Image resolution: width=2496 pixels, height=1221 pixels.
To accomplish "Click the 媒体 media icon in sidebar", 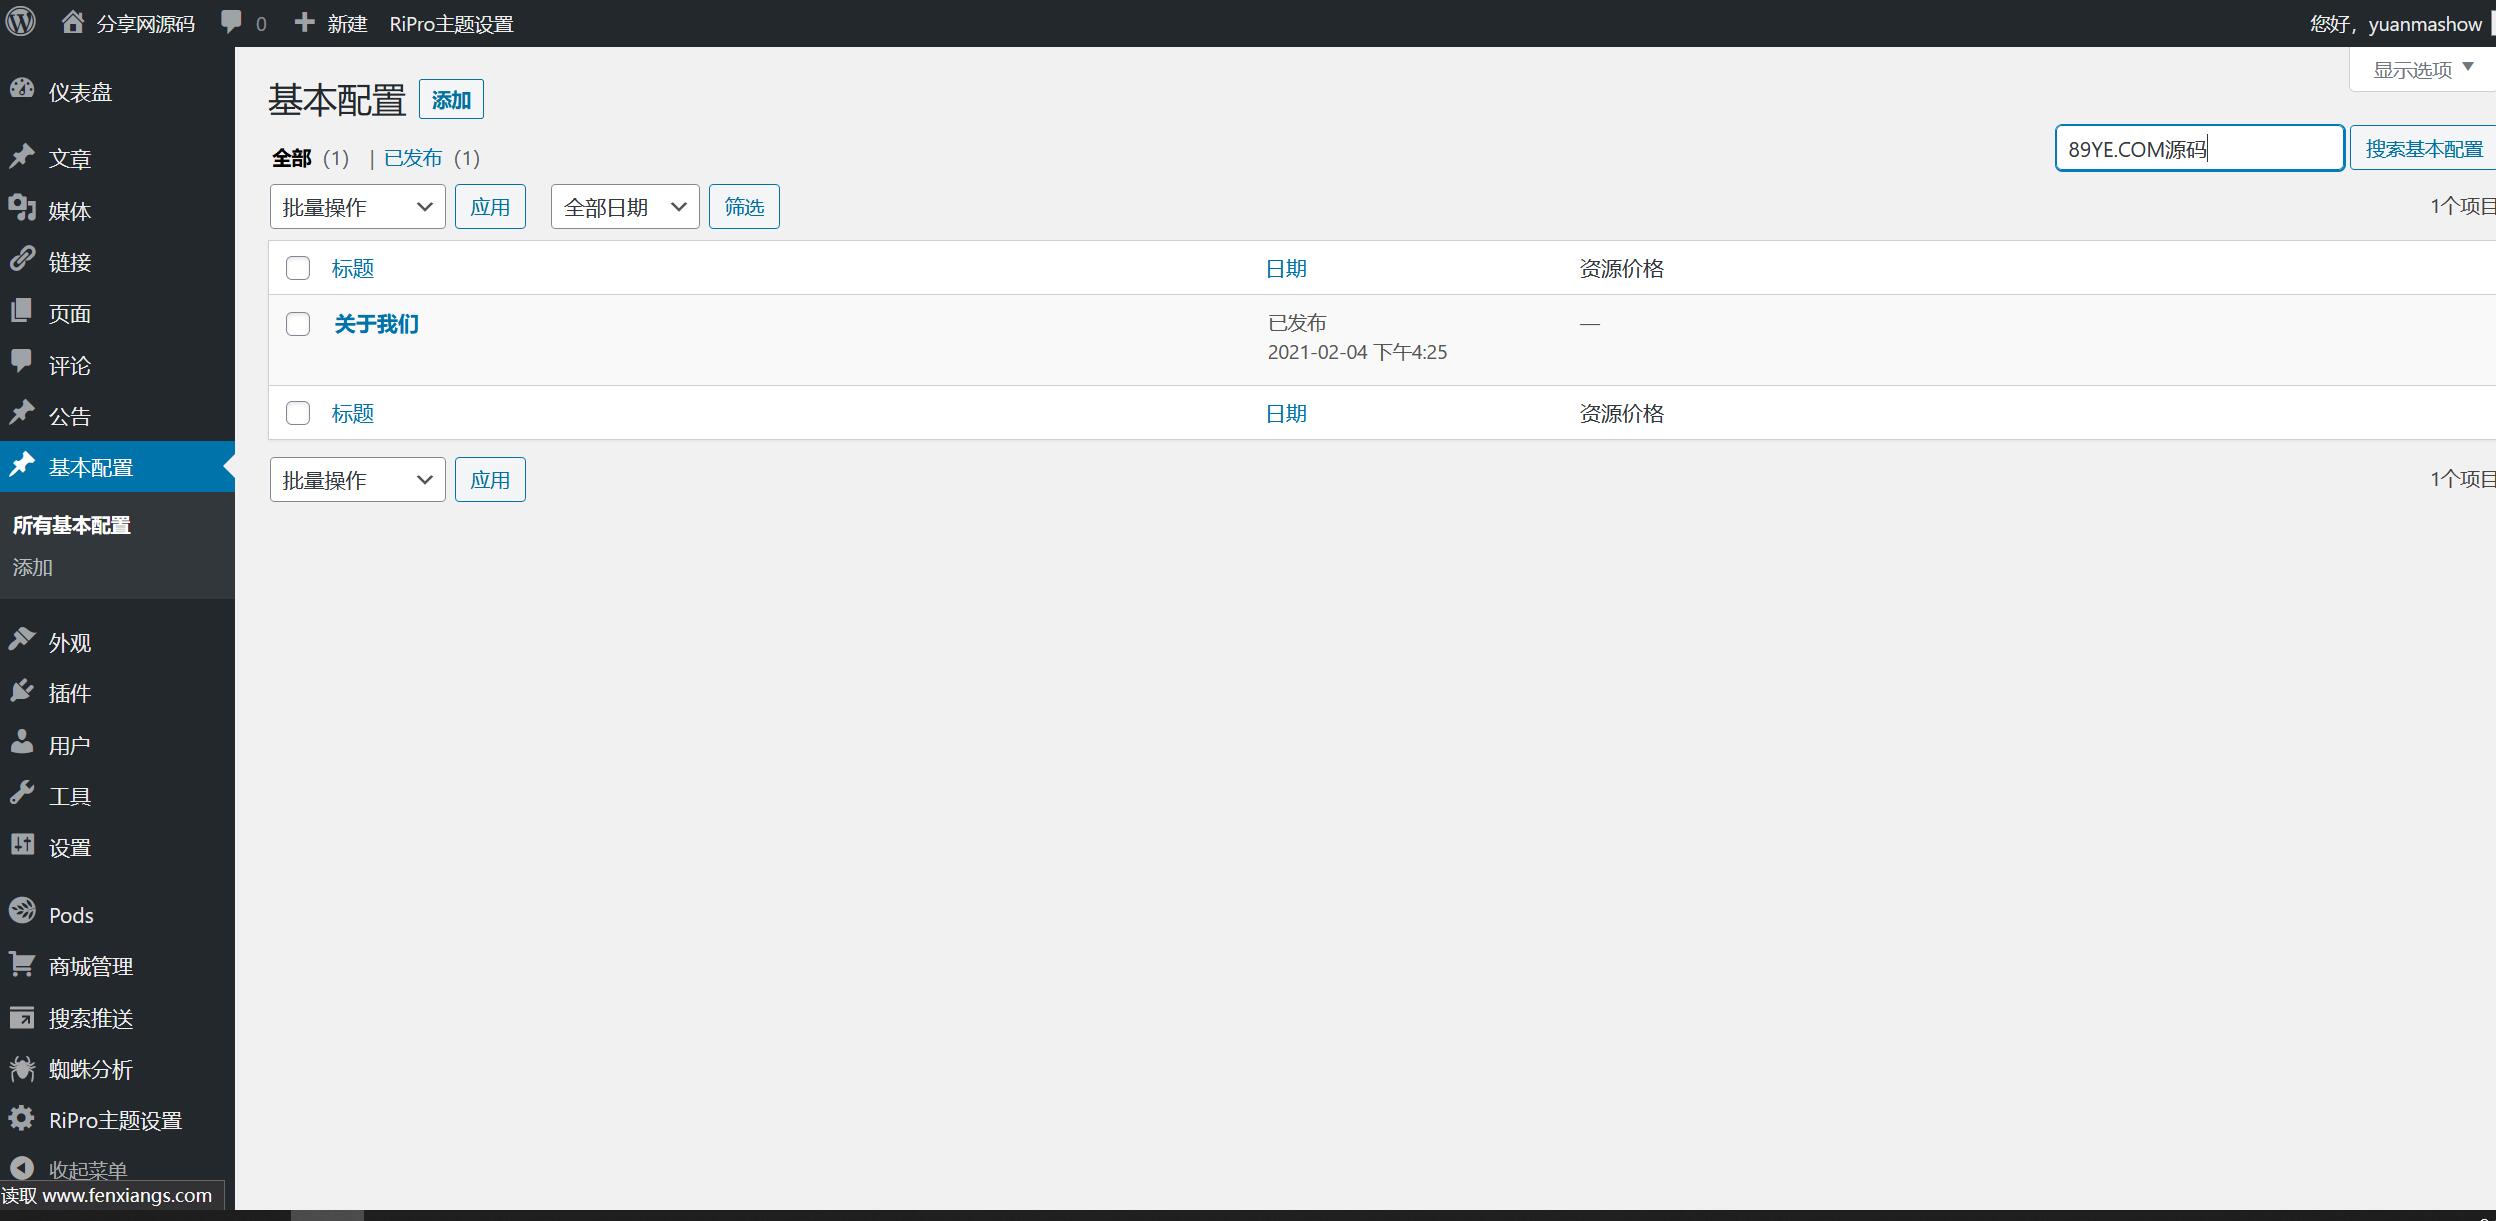I will tap(22, 208).
